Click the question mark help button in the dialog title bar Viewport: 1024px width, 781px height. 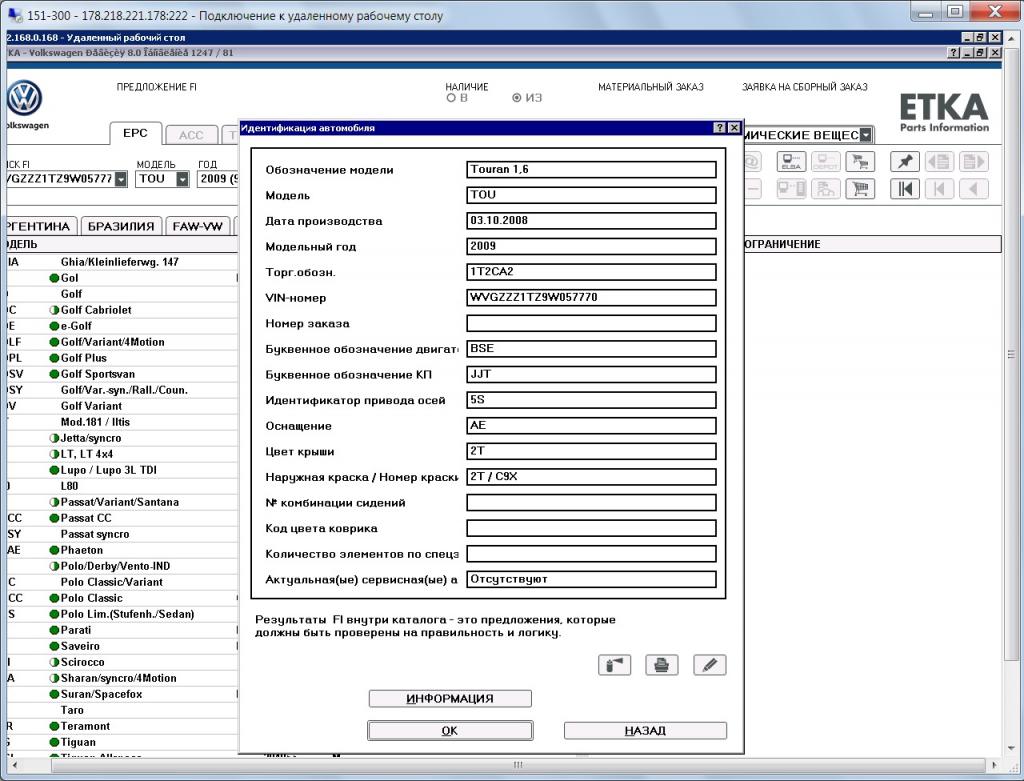coord(720,128)
